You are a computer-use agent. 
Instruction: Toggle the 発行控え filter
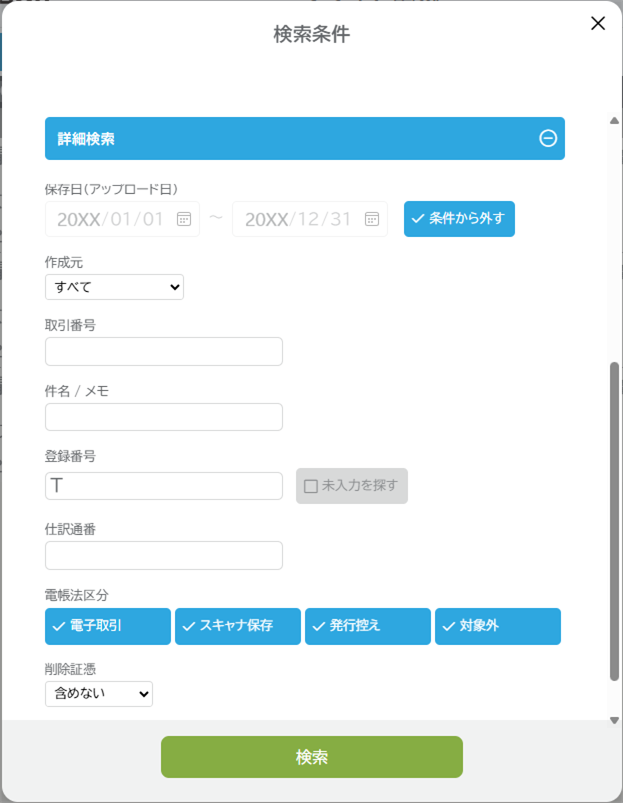368,626
